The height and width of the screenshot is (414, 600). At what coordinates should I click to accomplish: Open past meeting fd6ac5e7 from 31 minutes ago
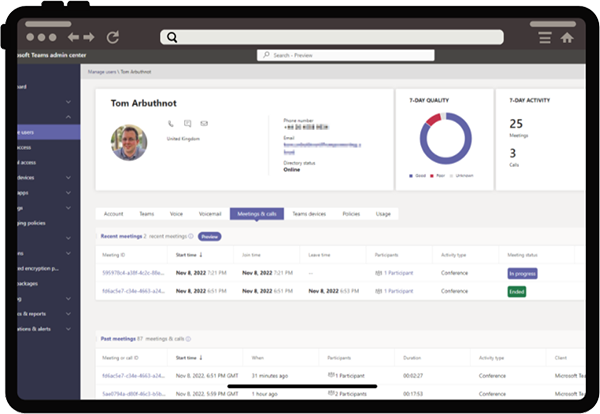[x=133, y=376]
